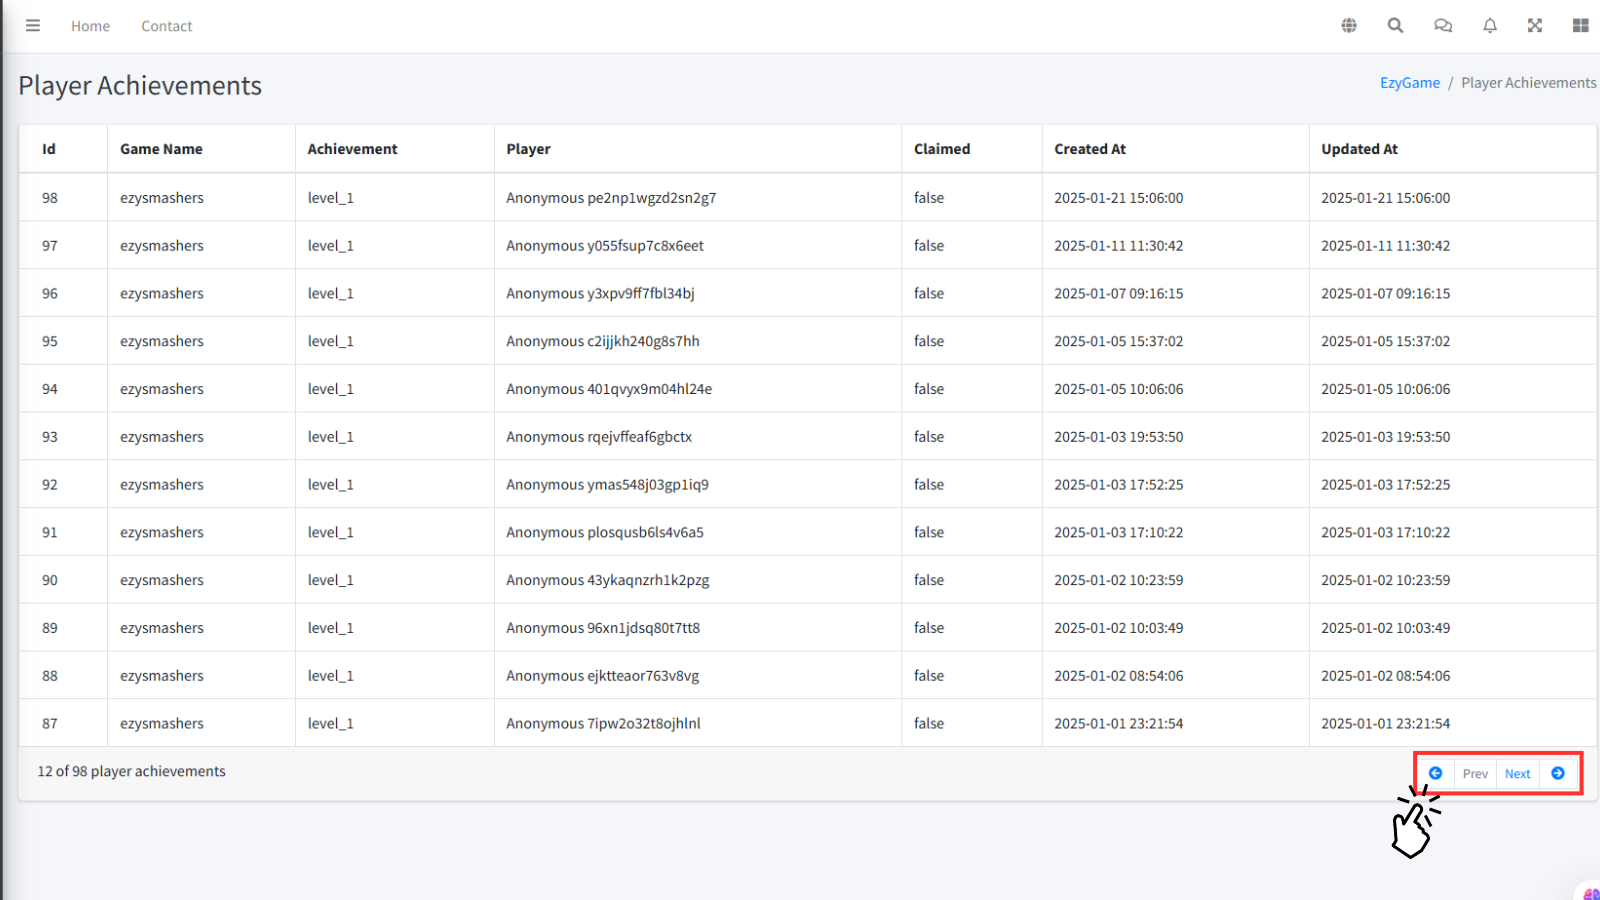The width and height of the screenshot is (1600, 900).
Task: Go to first page arrow icon
Action: click(x=1435, y=773)
